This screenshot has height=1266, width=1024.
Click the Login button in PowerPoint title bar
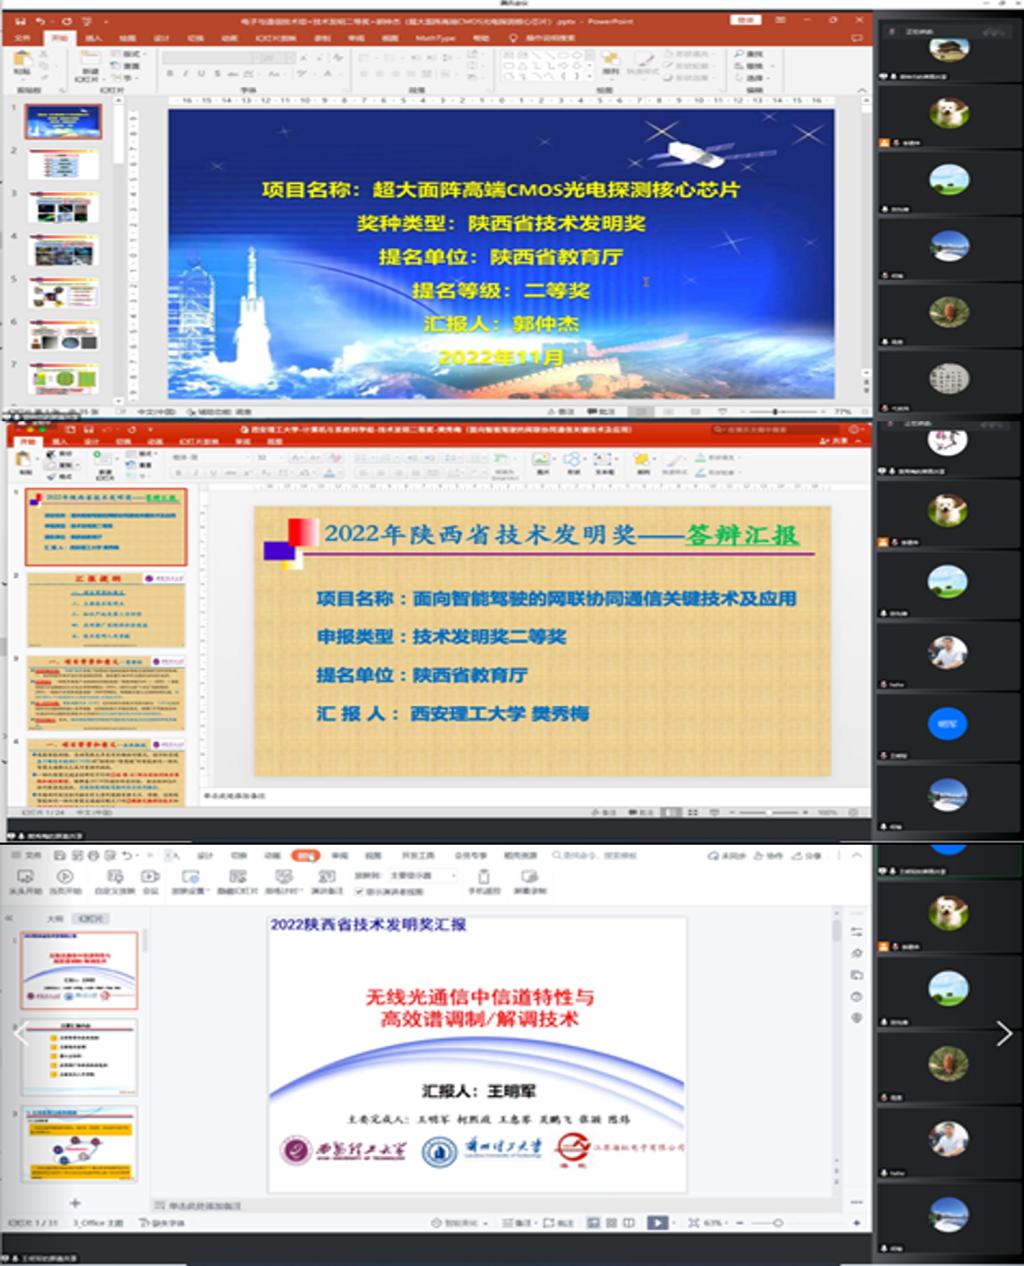(x=745, y=20)
